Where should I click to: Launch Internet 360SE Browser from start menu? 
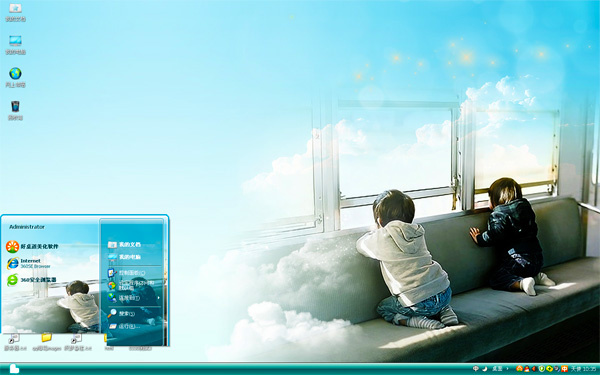tap(29, 263)
